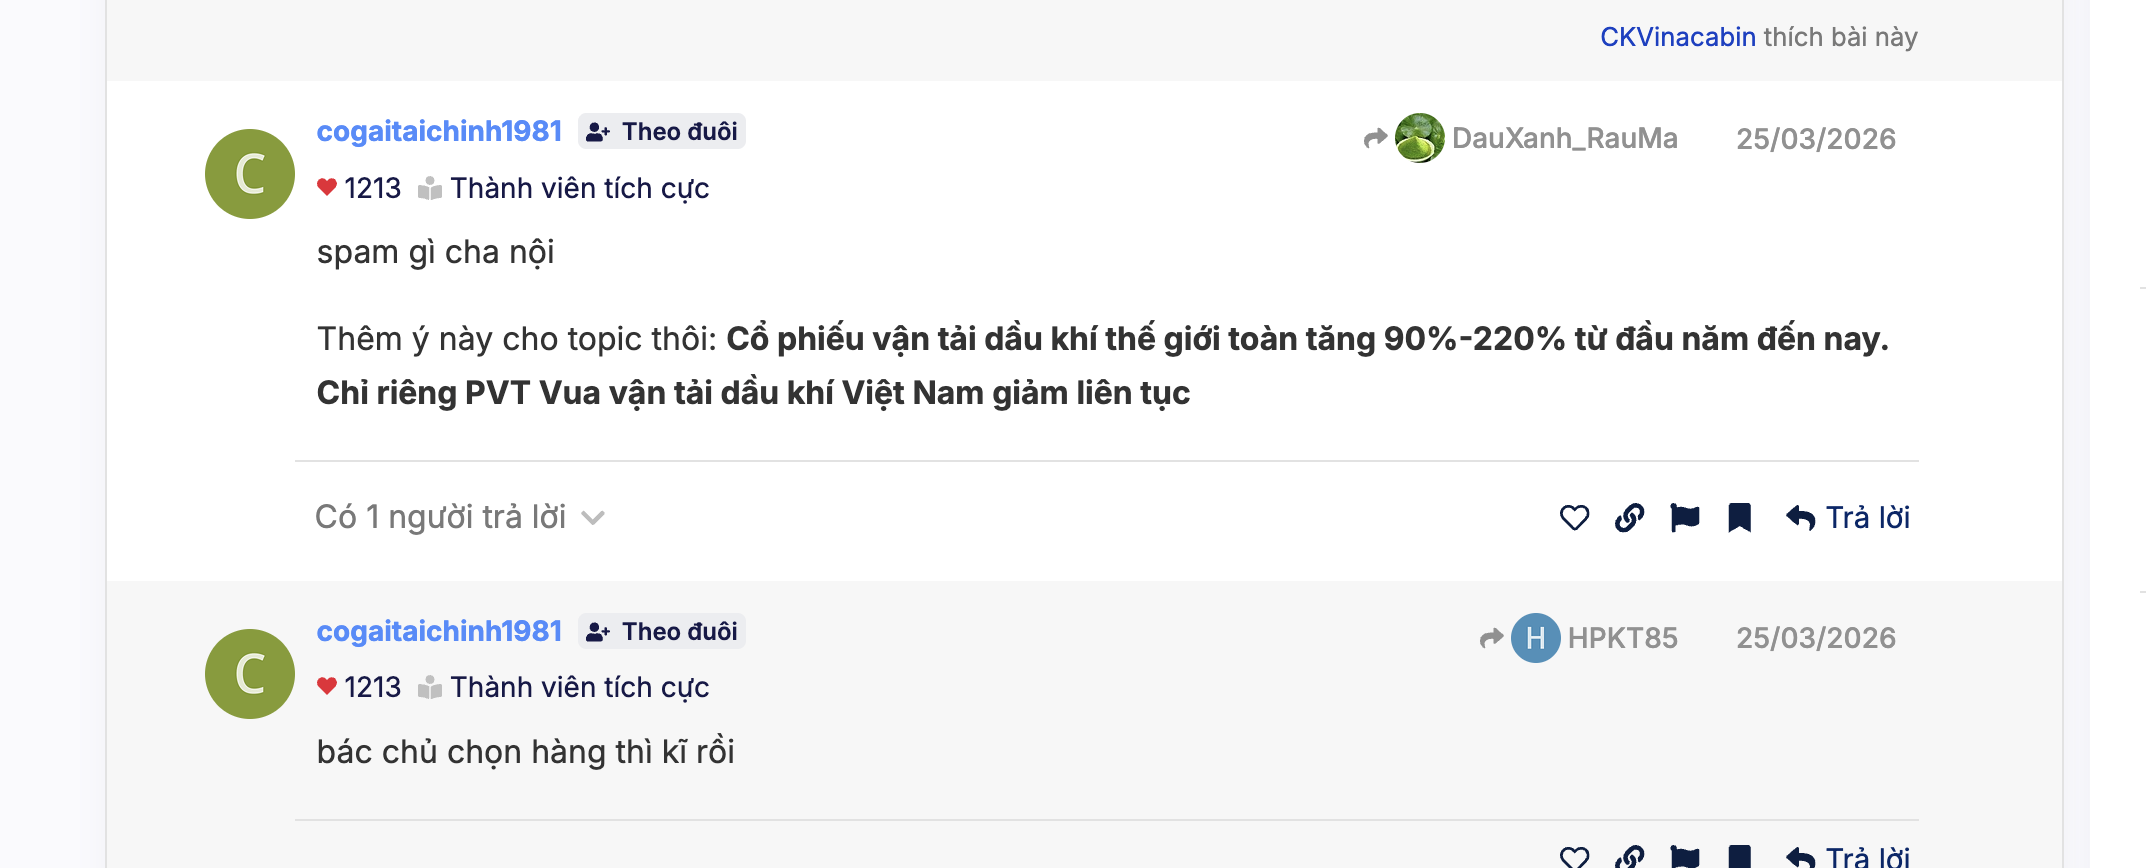Screen dimensions: 2146x868
Task: Like the "bác chủ chọn hàng" post
Action: [x=1574, y=857]
